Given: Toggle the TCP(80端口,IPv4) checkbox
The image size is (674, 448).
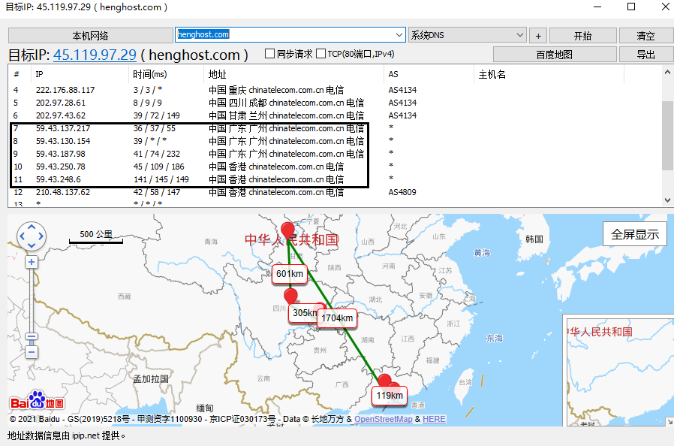Looking at the screenshot, I should [321, 54].
